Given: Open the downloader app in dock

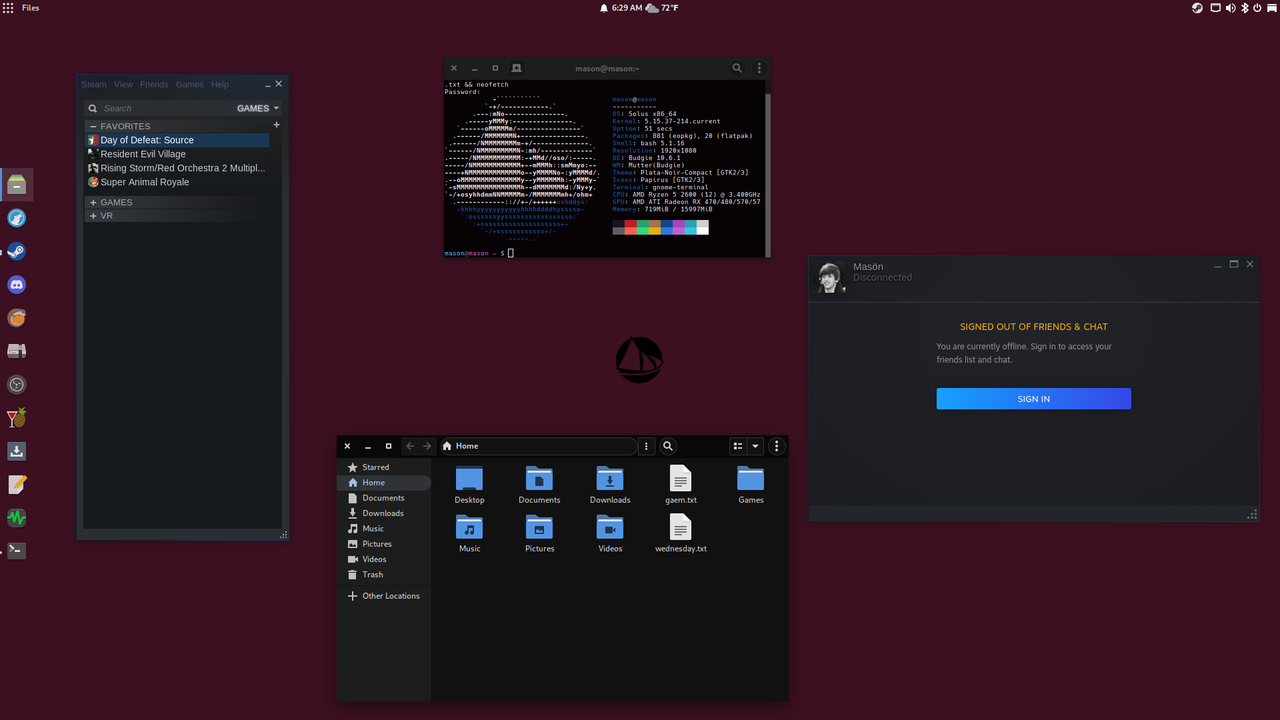Looking at the screenshot, I should (16, 451).
